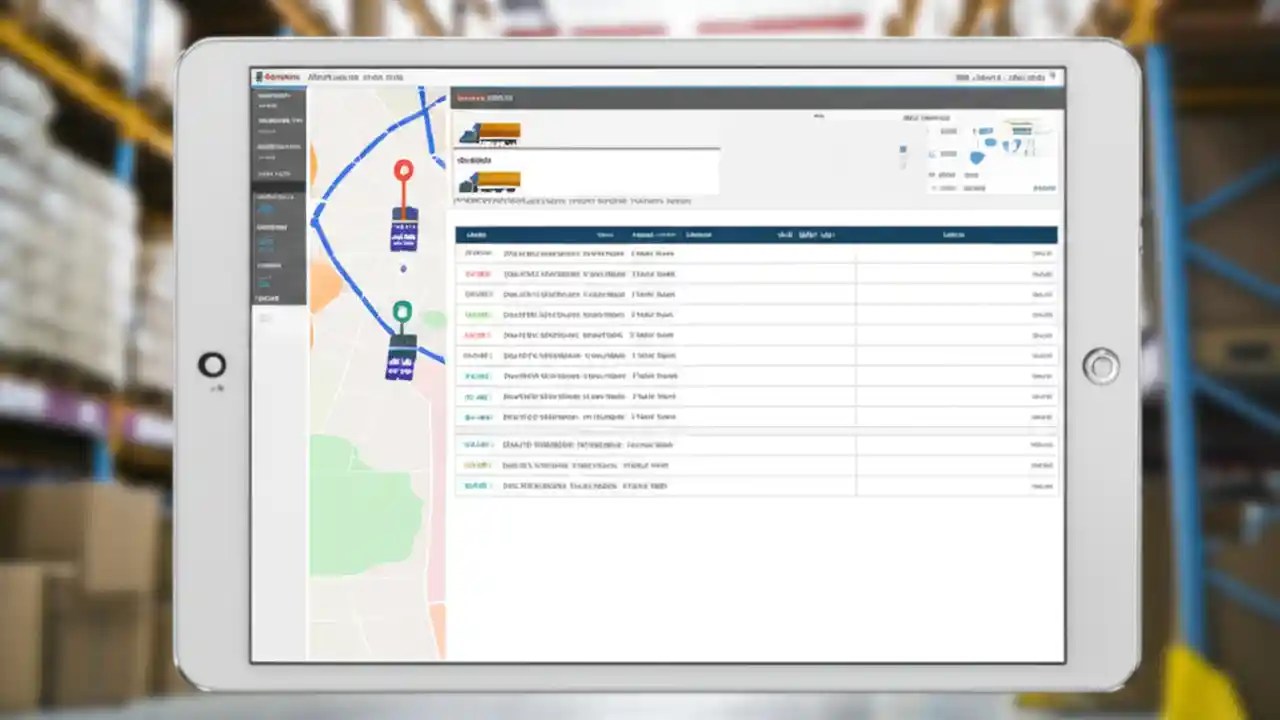Click the link in the last column of the first row
Viewport: 1280px width, 720px height.
click(x=1043, y=253)
